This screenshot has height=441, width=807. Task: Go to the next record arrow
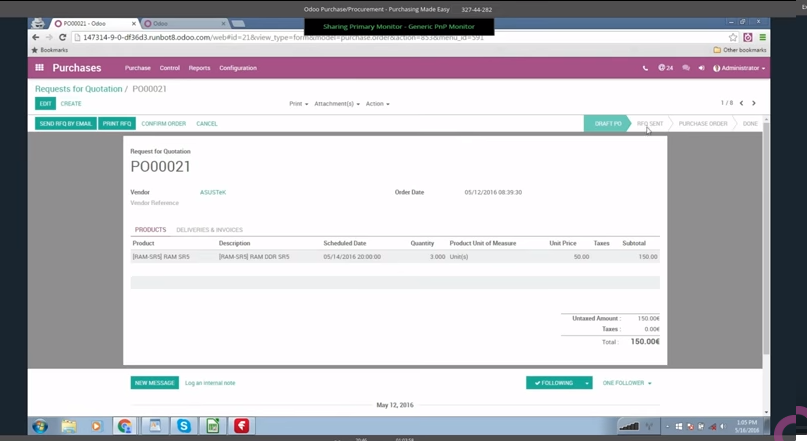[754, 103]
